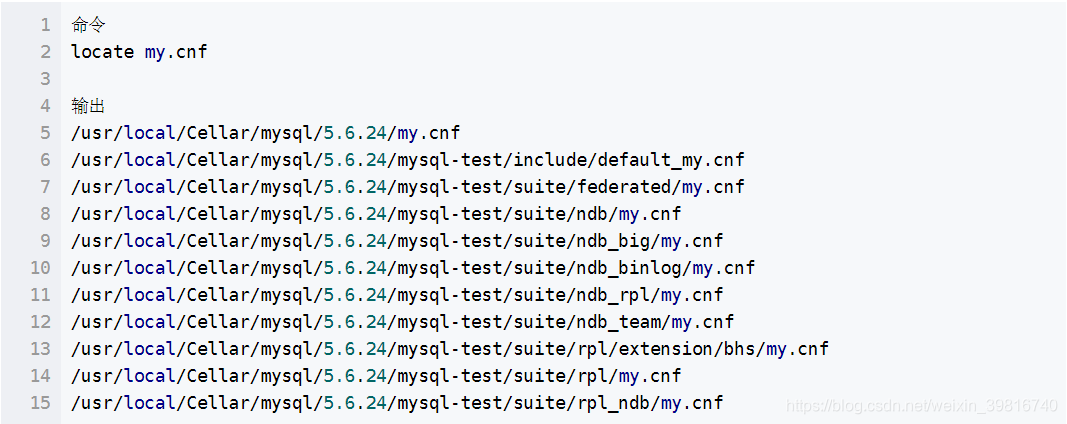Select the '输出' heading on line 4

click(x=88, y=105)
